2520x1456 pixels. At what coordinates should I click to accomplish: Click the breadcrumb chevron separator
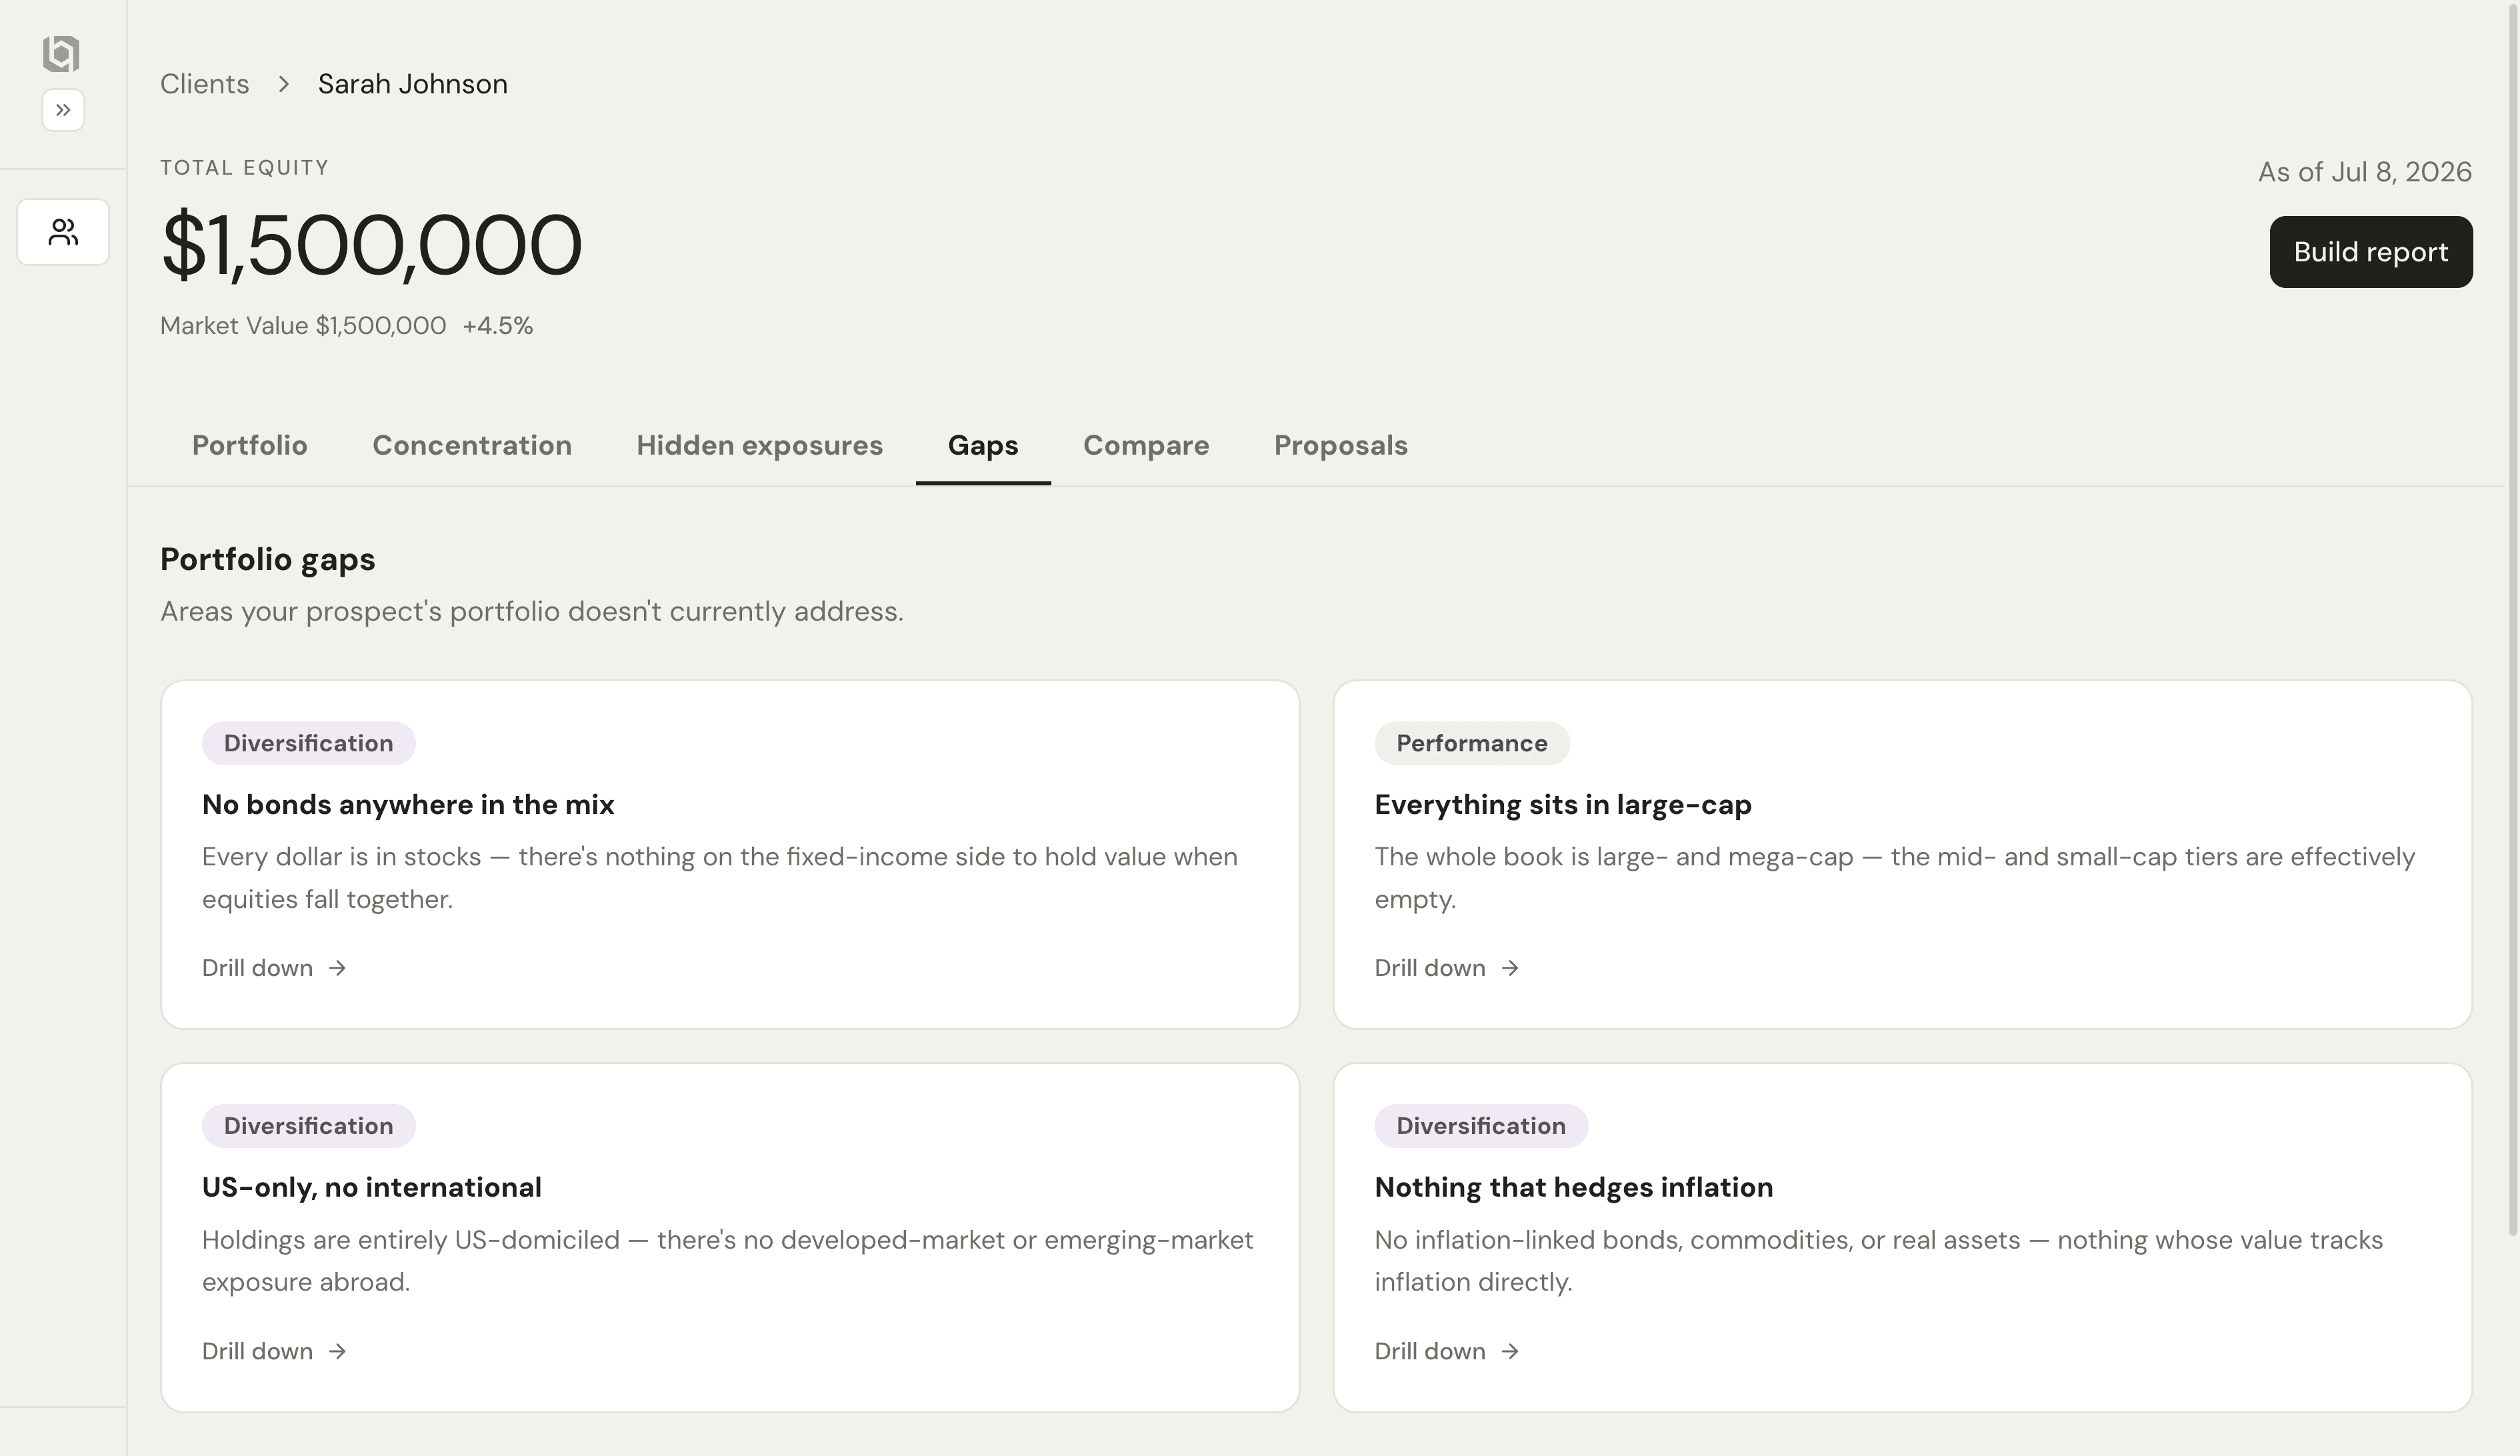click(284, 84)
